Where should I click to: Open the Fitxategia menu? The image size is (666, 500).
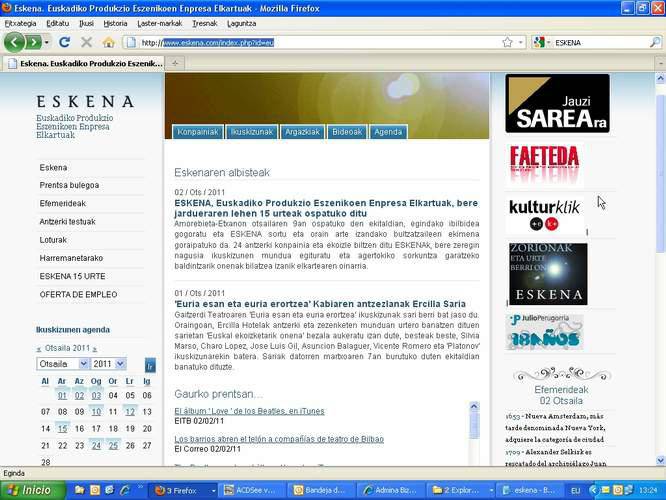click(20, 23)
